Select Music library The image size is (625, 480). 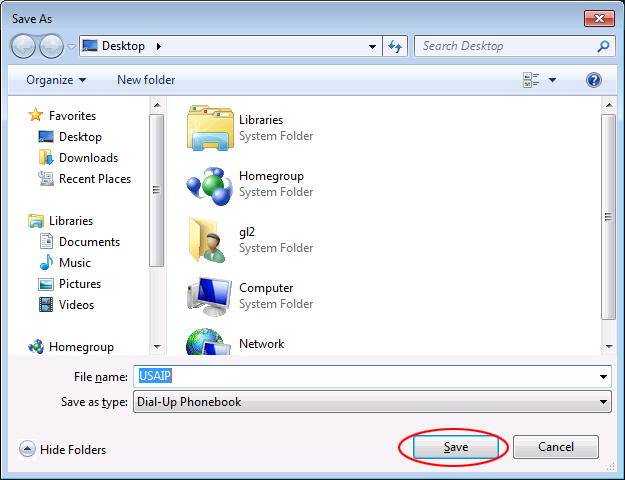75,263
